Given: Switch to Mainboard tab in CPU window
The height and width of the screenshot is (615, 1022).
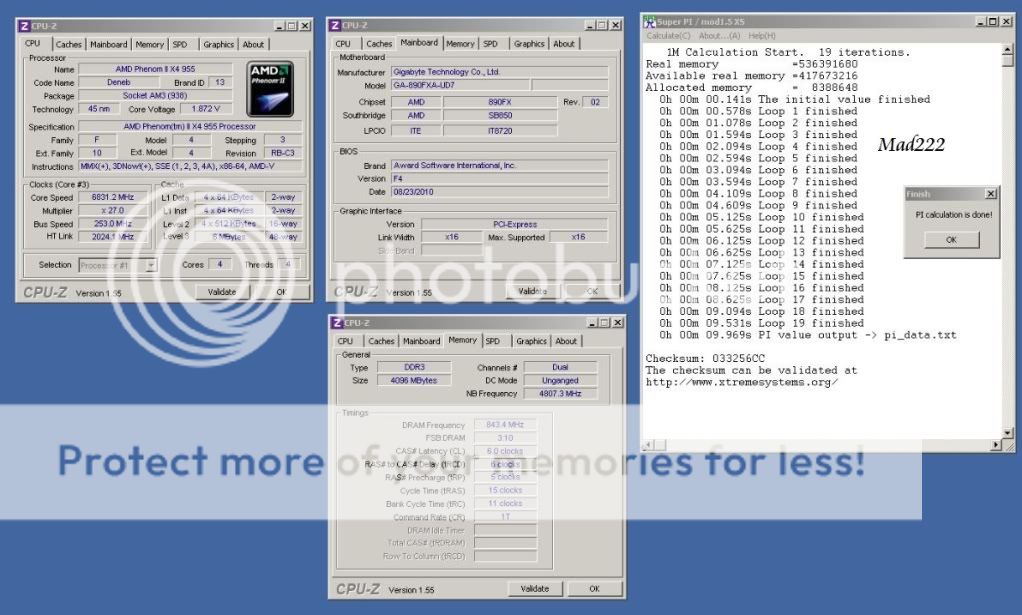Looking at the screenshot, I should pos(108,44).
